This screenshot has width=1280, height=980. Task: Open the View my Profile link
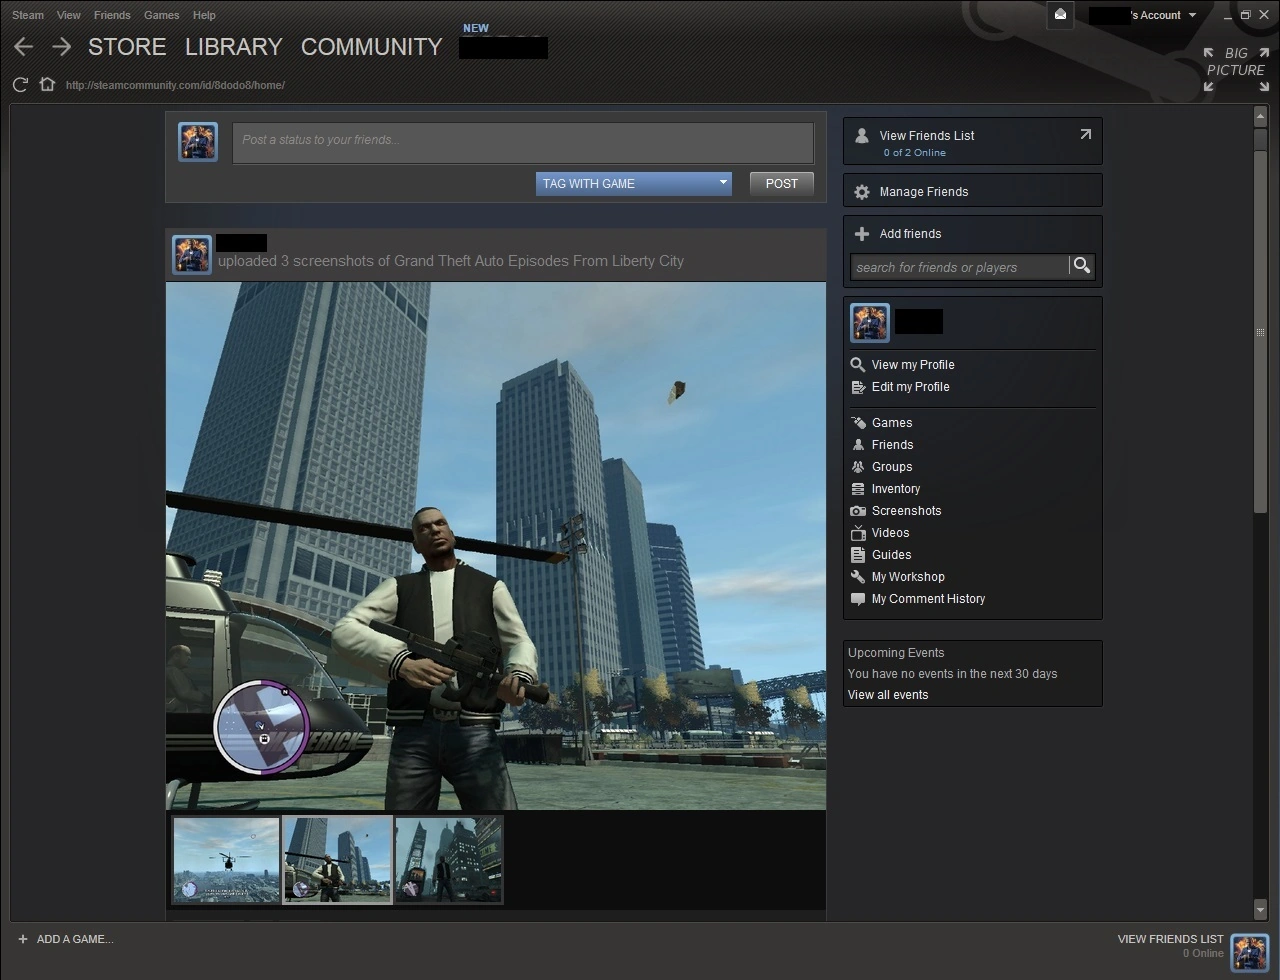[x=913, y=365]
